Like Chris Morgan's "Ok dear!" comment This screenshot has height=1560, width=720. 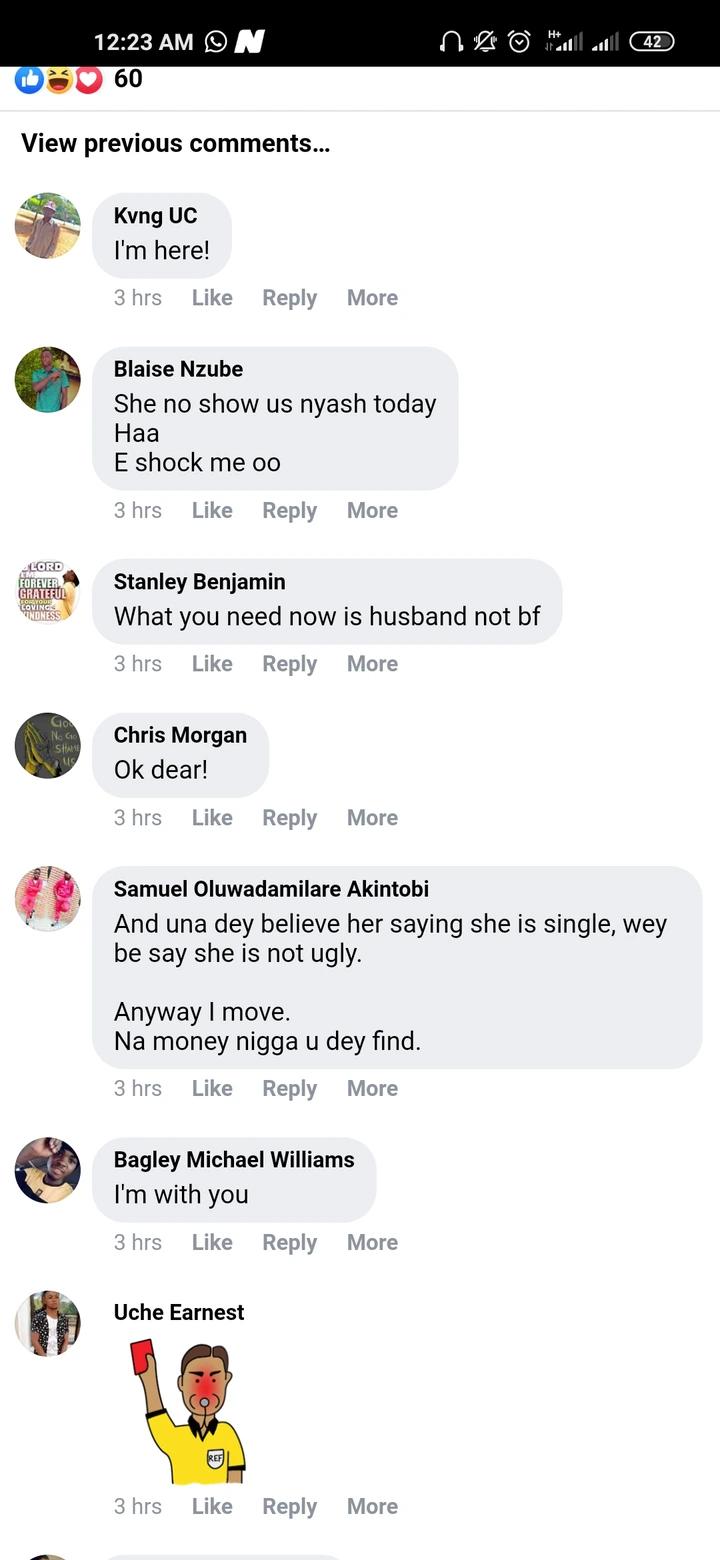point(212,818)
